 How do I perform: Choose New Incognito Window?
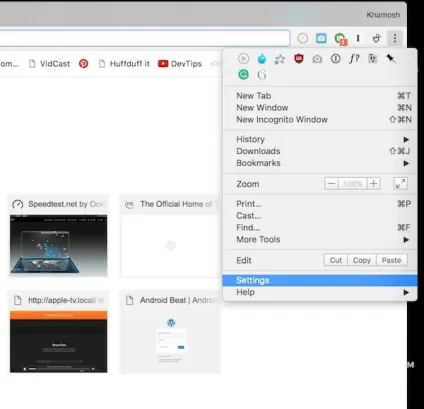coord(320,120)
